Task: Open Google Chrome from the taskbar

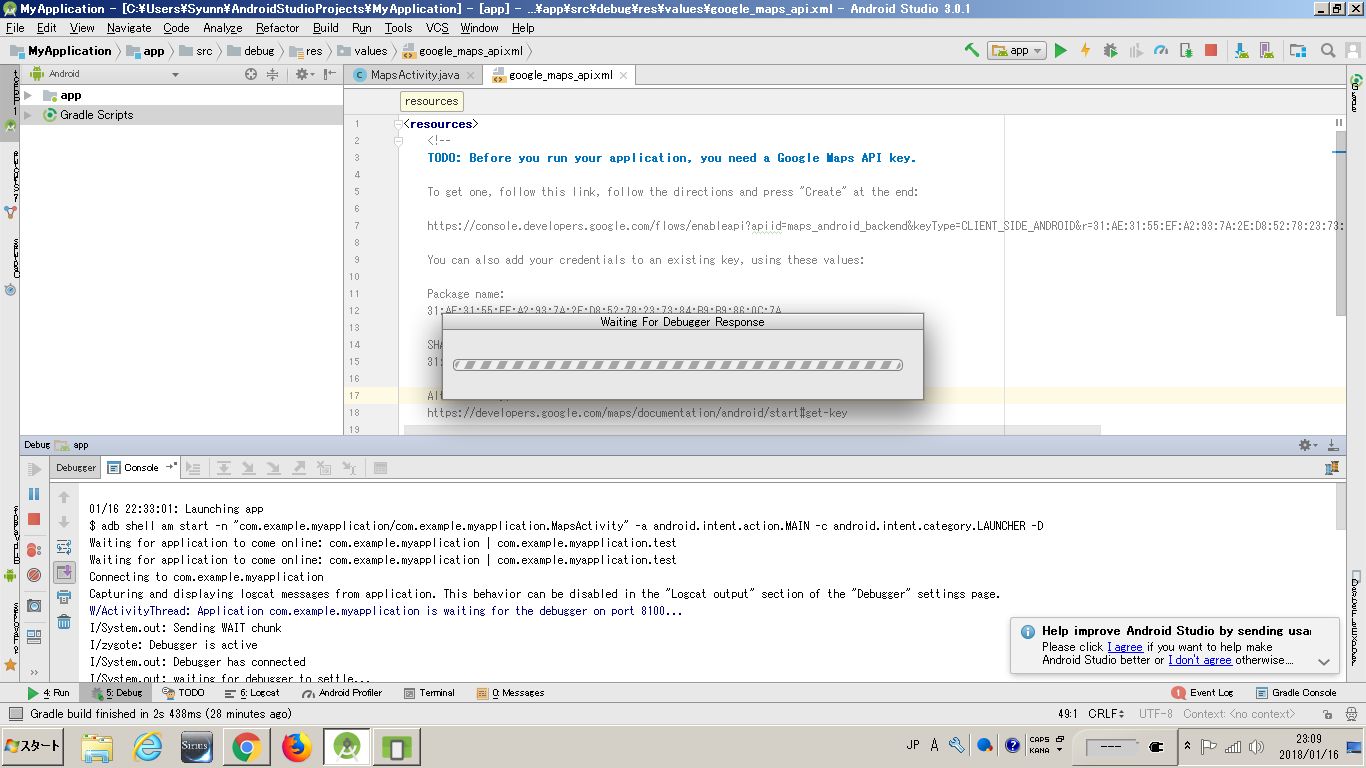Action: click(246, 747)
